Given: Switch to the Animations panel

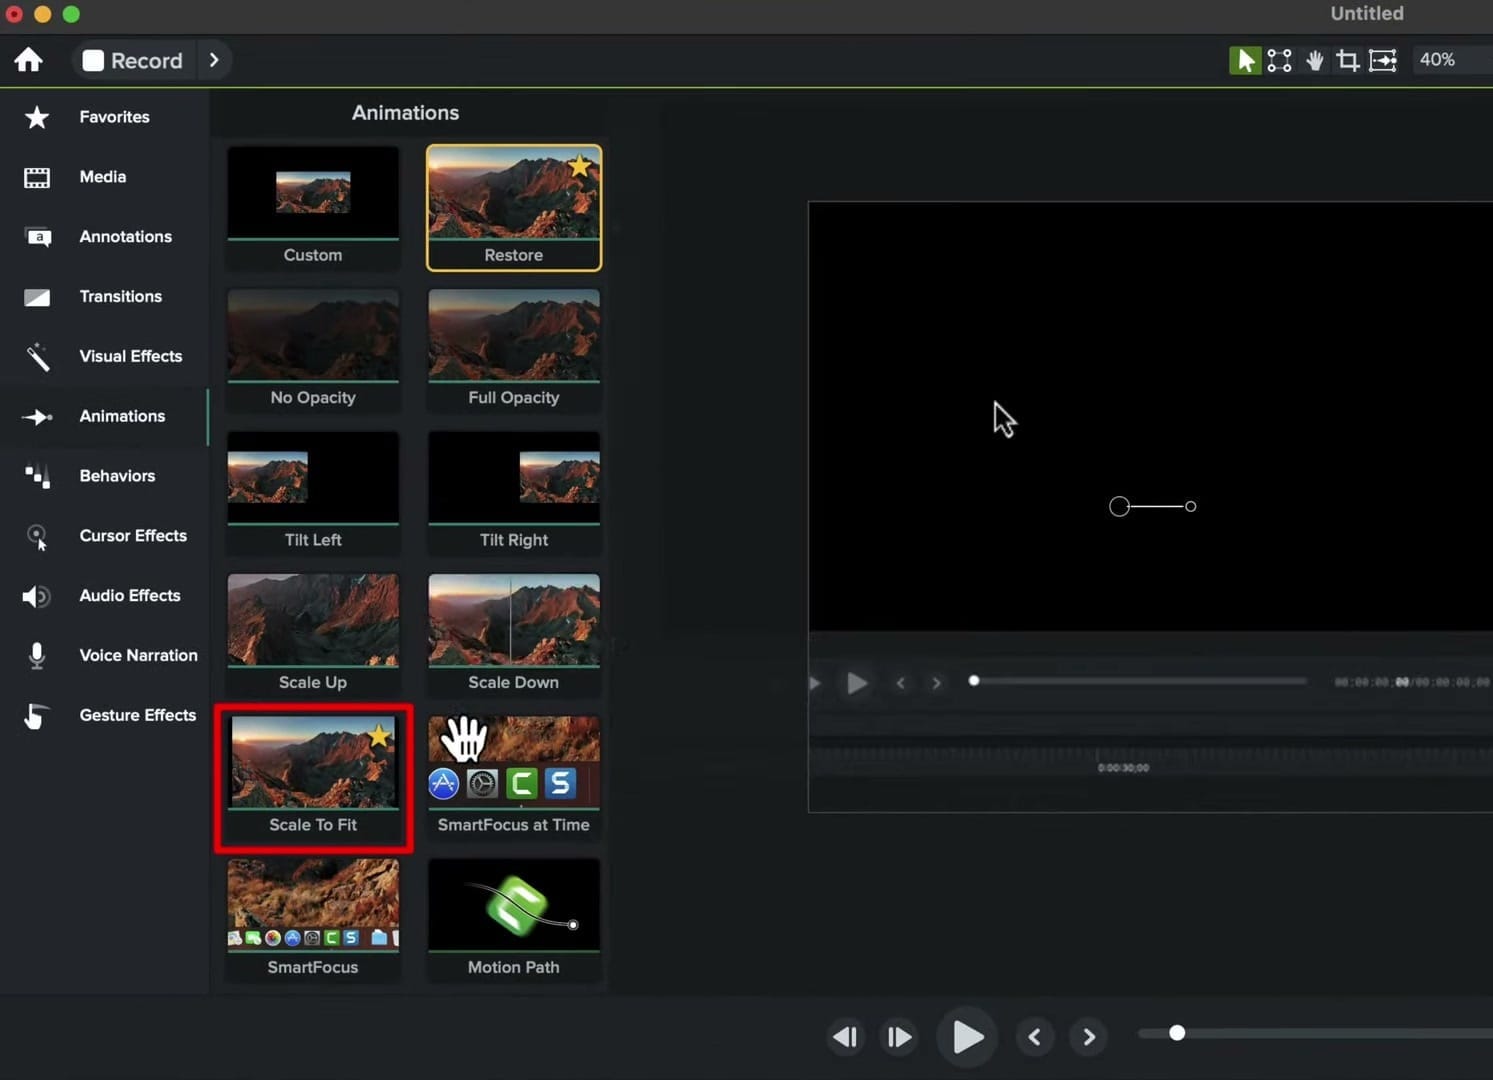Looking at the screenshot, I should (x=122, y=416).
